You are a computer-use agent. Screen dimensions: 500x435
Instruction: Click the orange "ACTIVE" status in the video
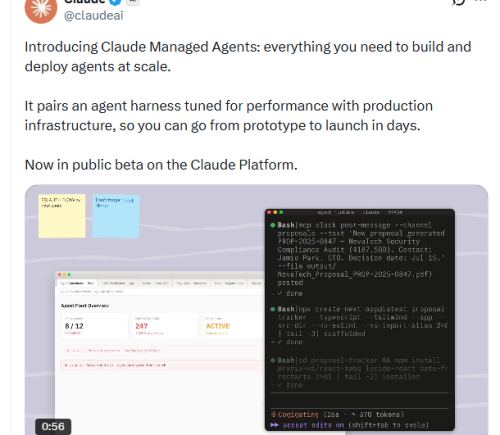coord(217,326)
